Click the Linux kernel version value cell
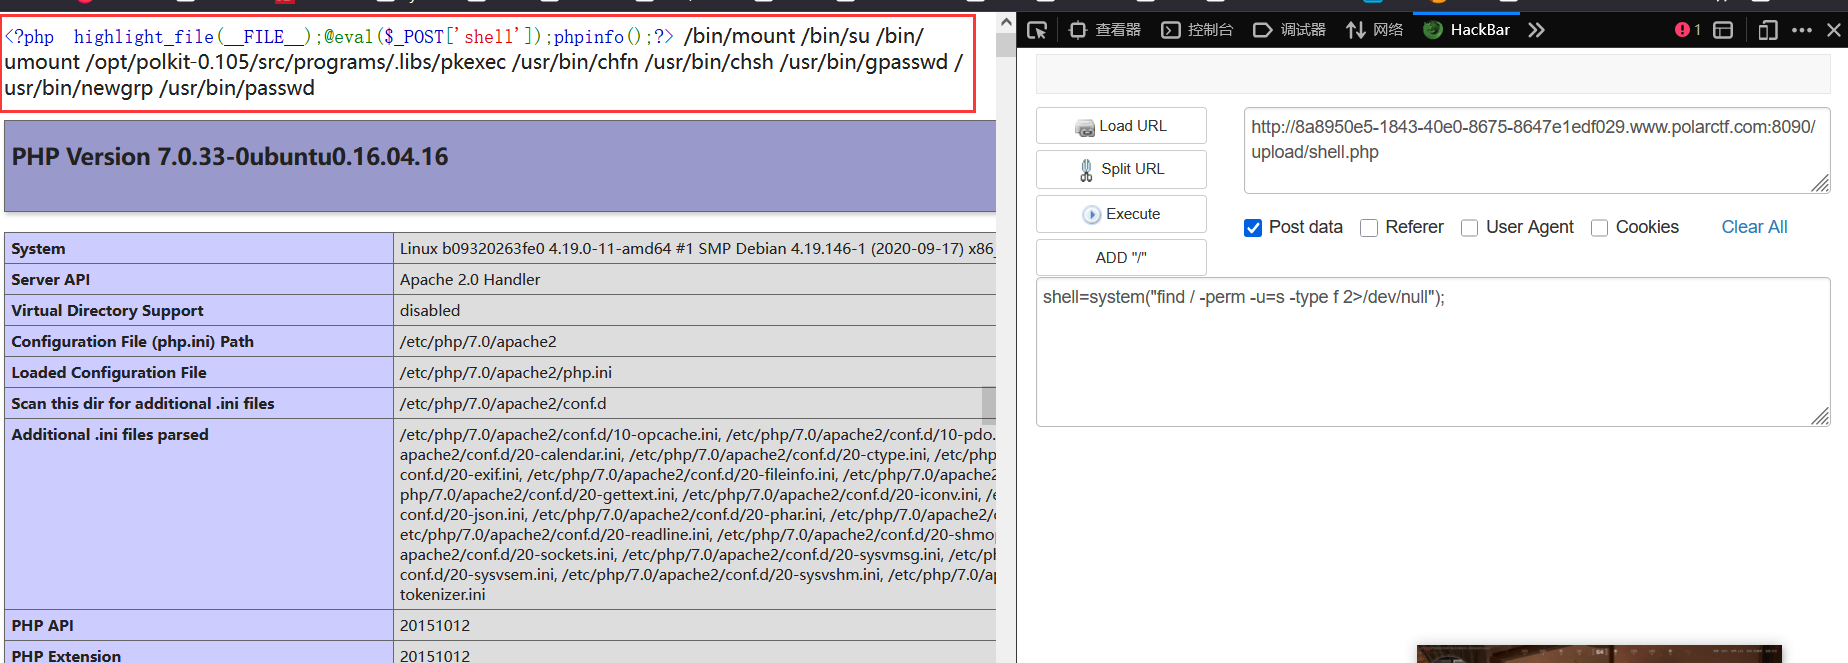 (x=695, y=249)
